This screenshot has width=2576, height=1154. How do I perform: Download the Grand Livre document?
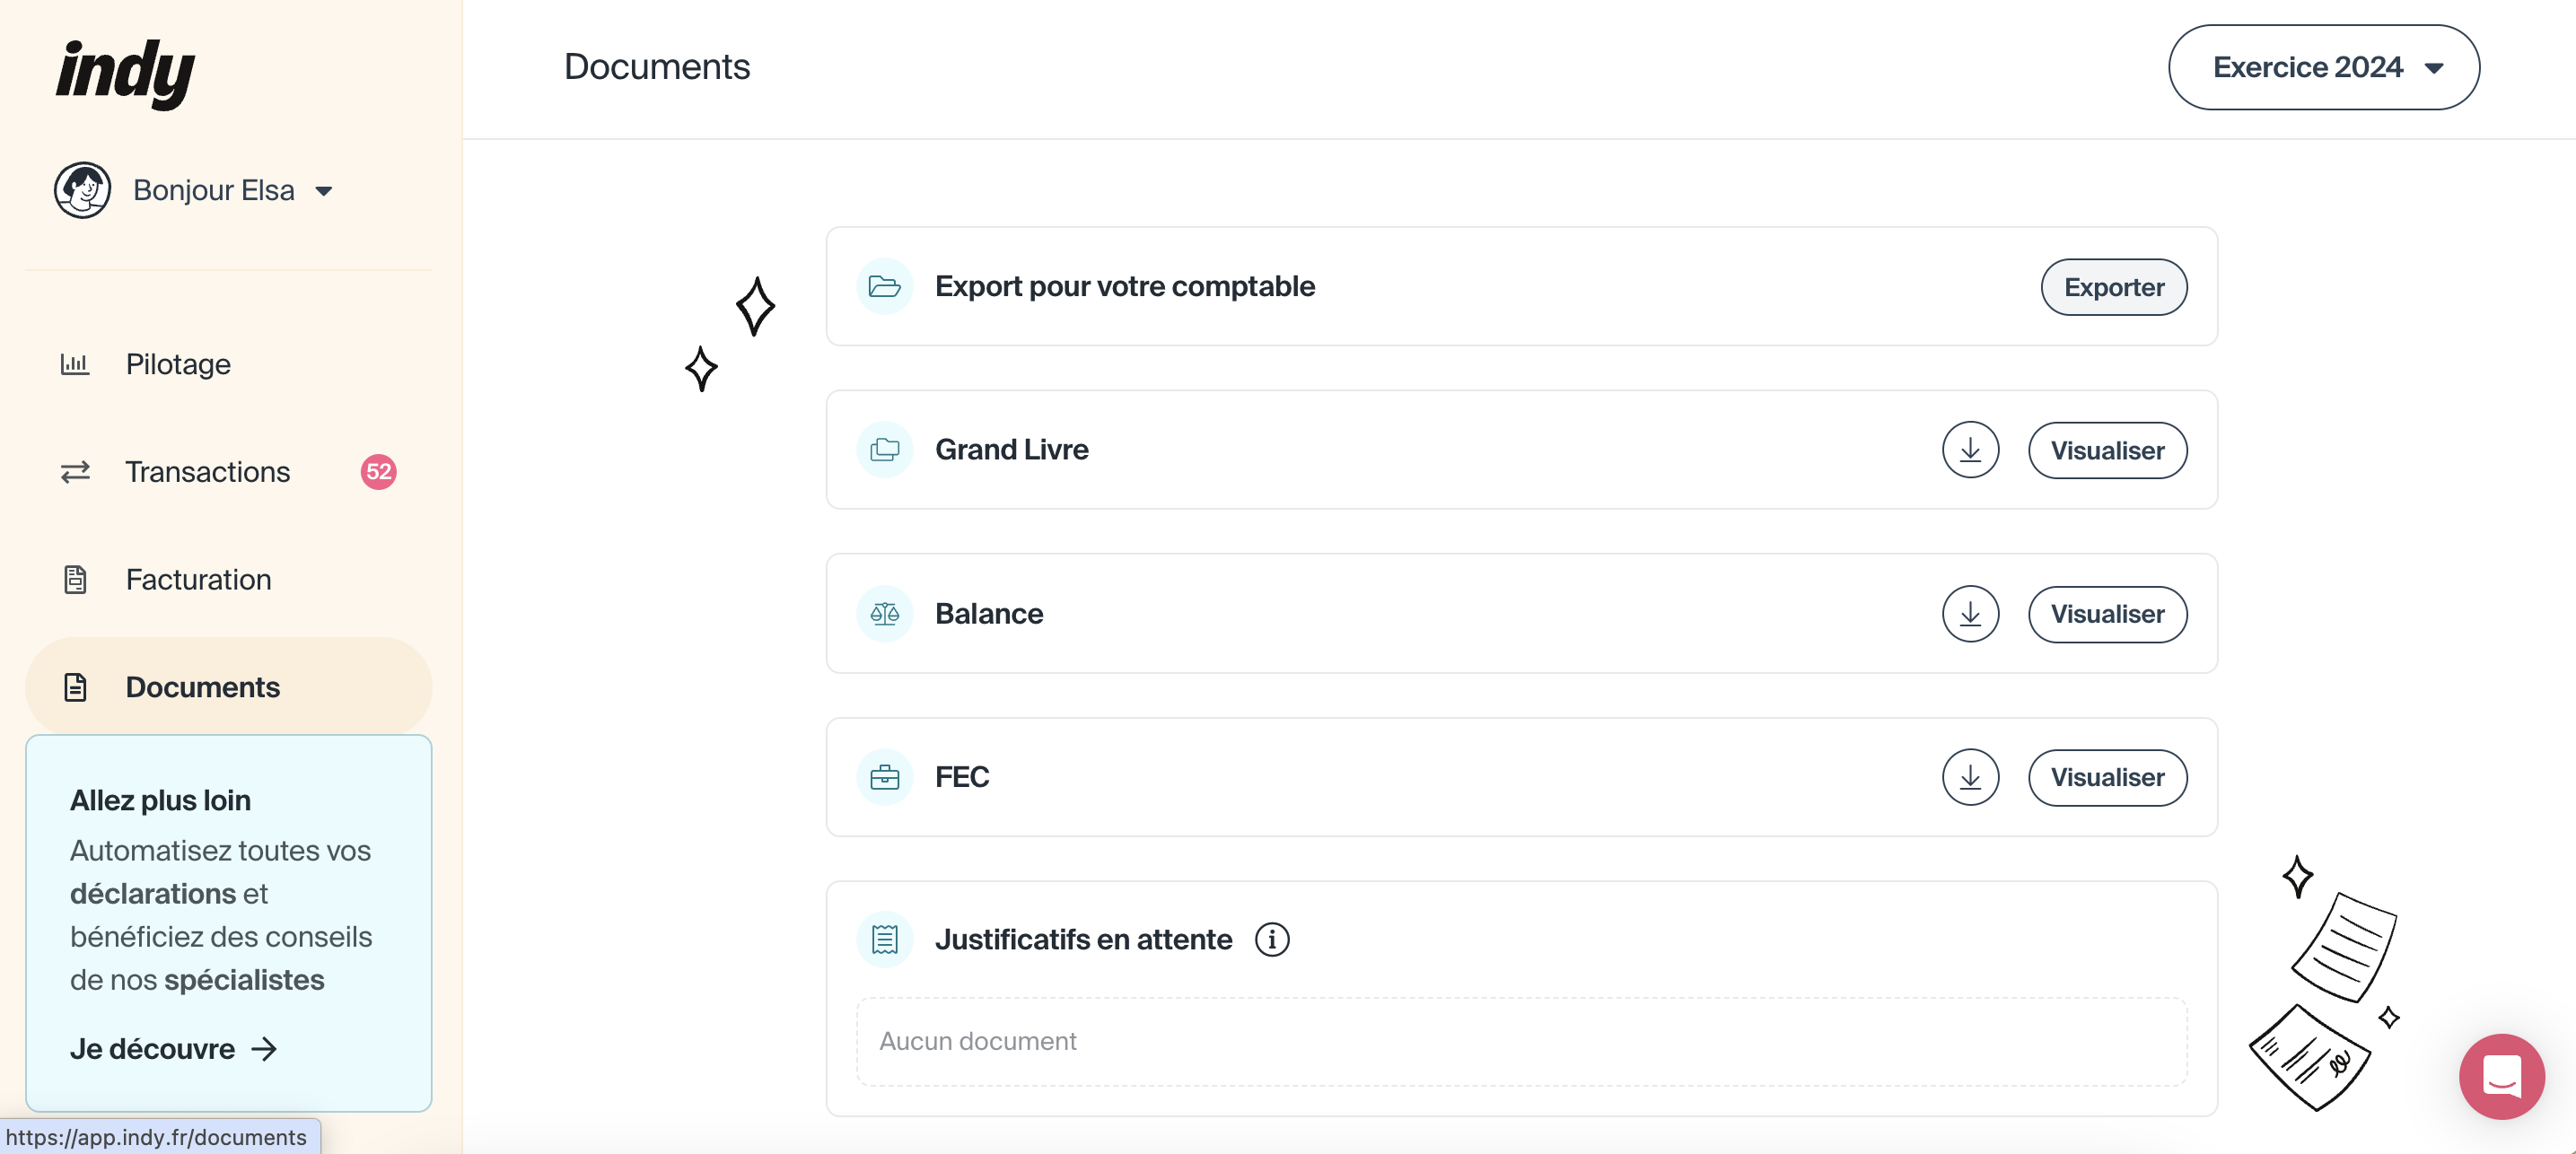[x=1969, y=450]
